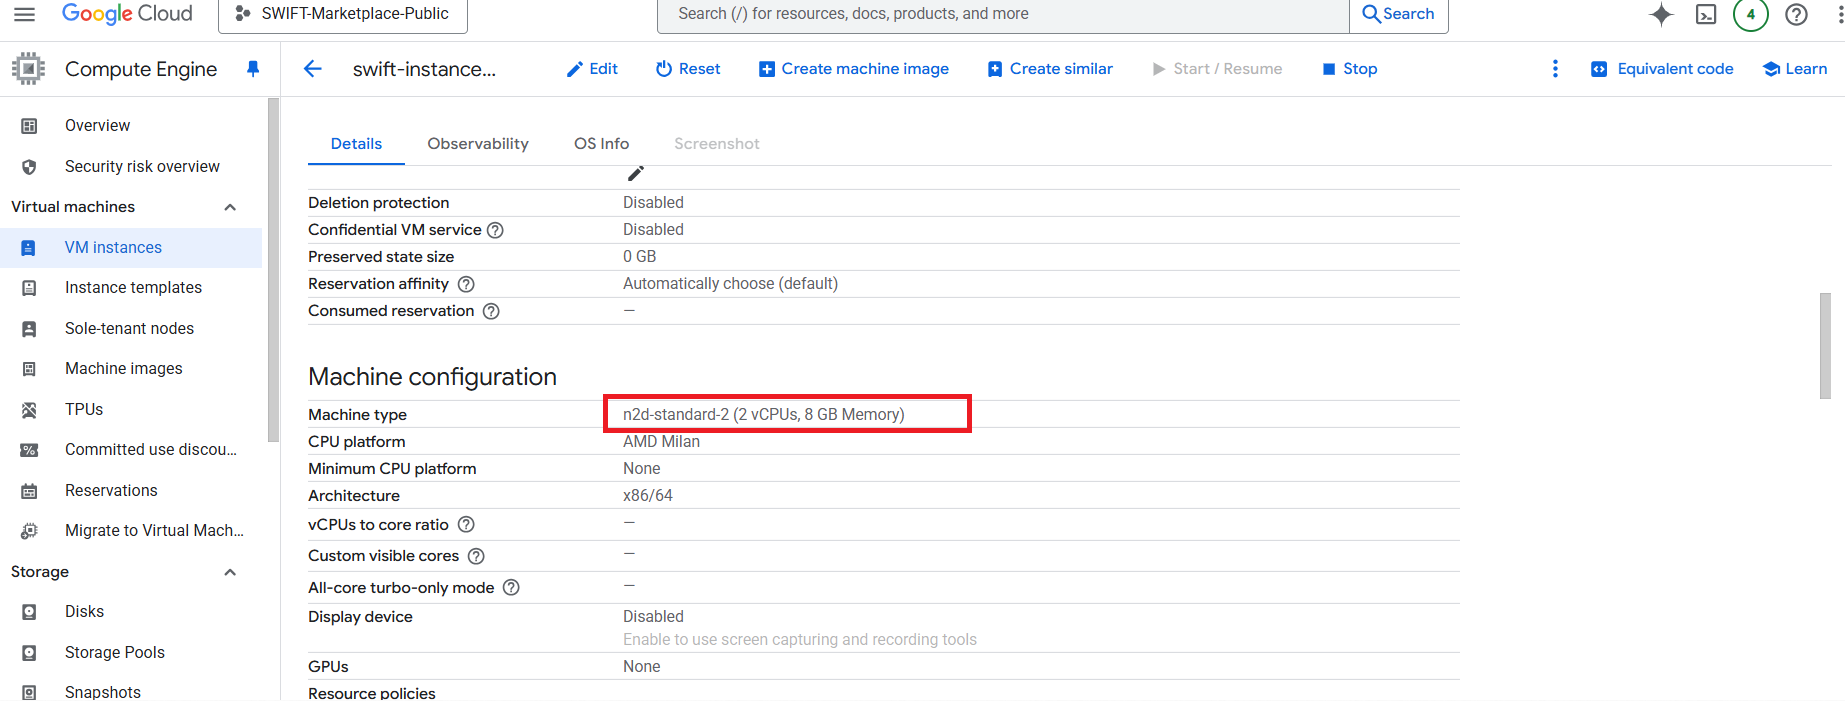Click help icon beside Confidential VM service
Screen dimensions: 1845x701
[x=495, y=230]
